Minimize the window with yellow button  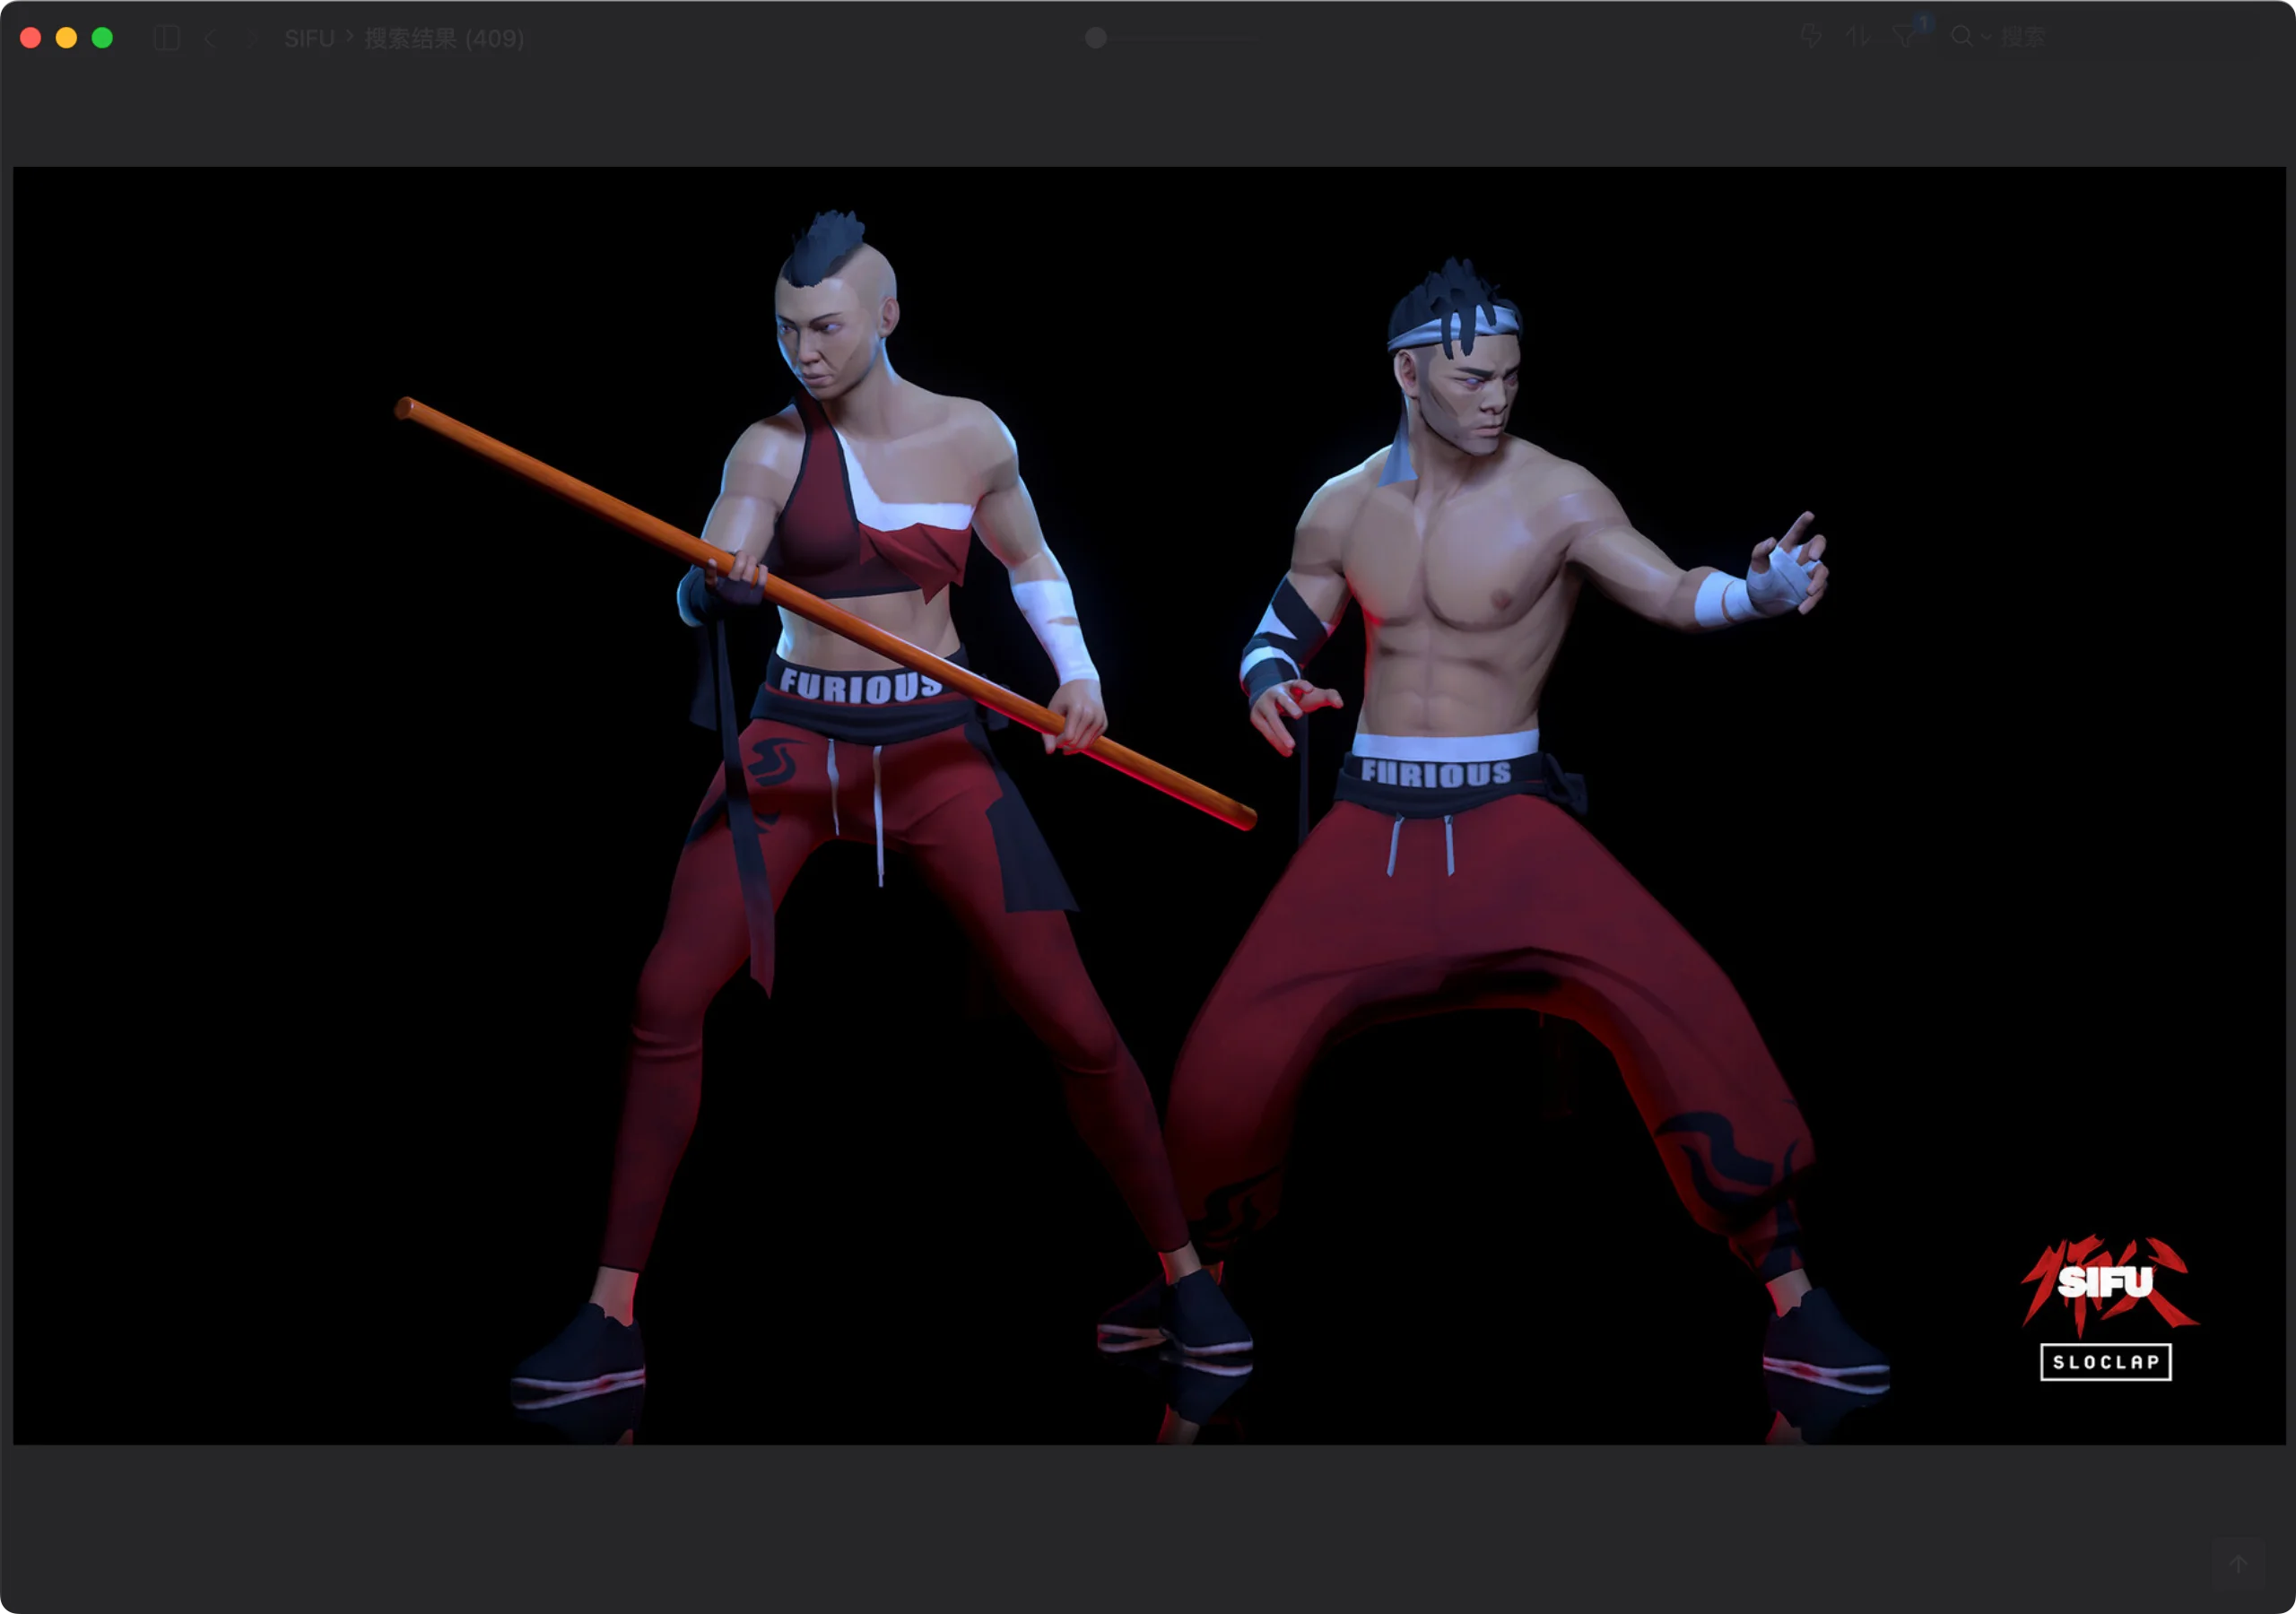66,38
